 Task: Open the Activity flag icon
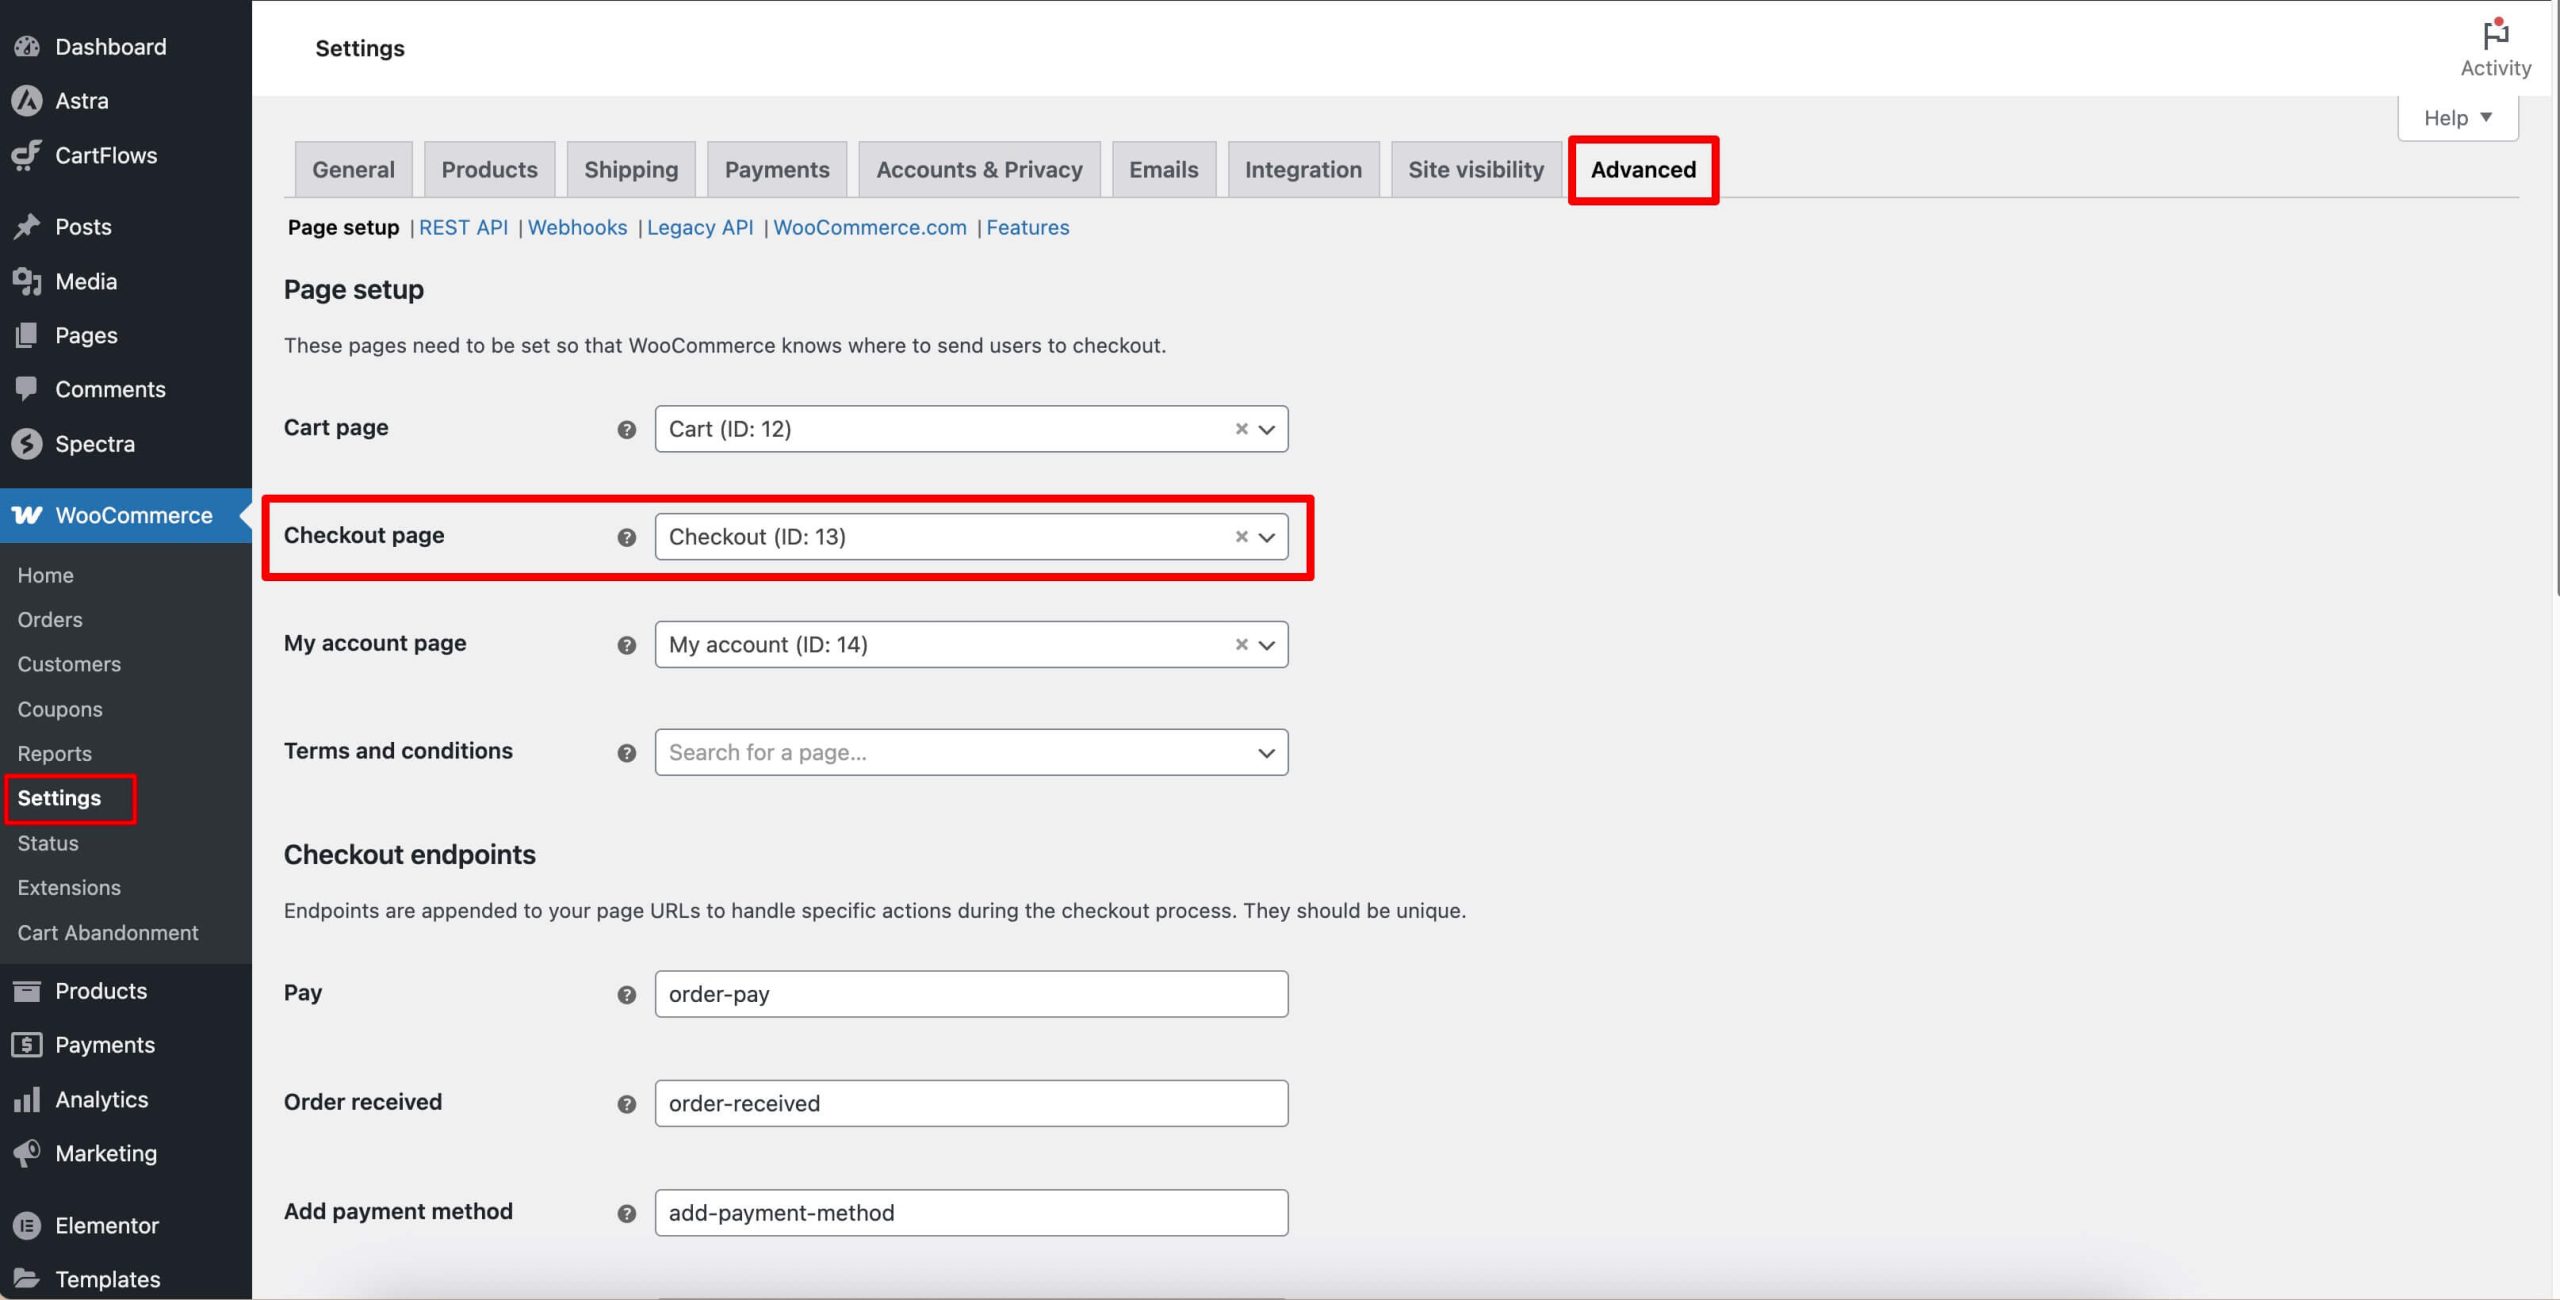click(x=2496, y=35)
